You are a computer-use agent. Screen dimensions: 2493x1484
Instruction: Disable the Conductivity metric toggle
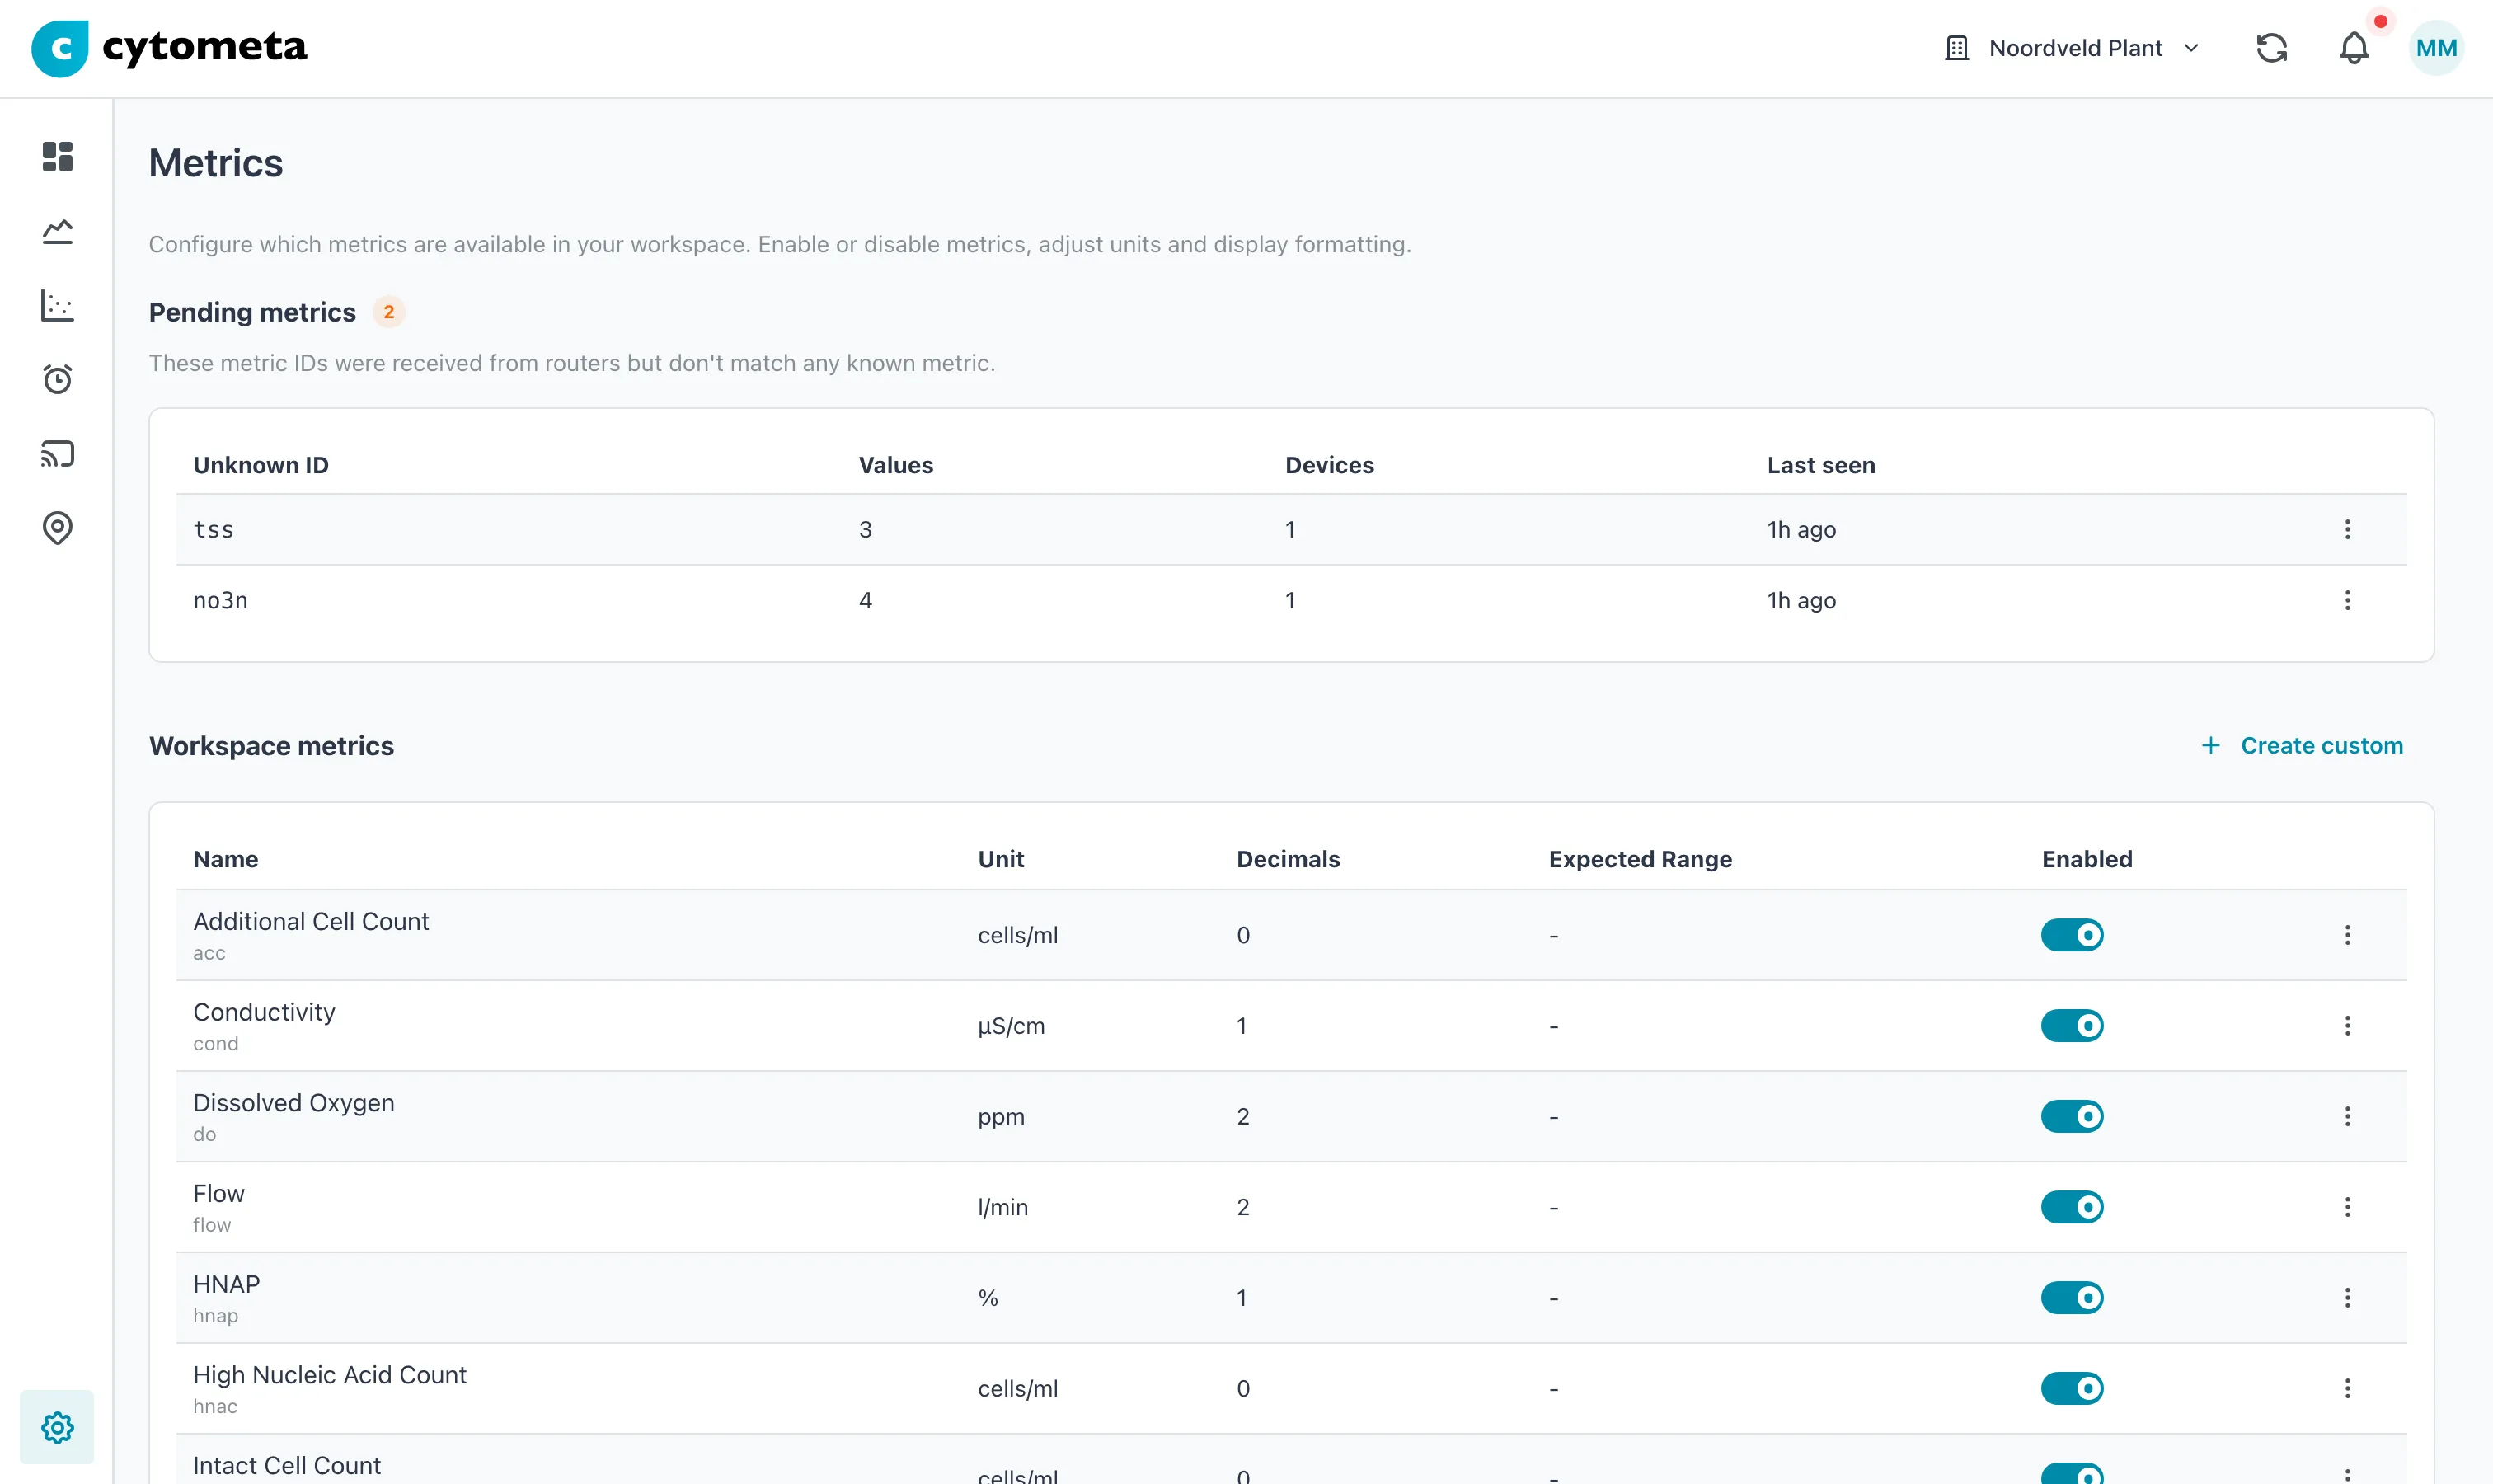pos(2072,1026)
